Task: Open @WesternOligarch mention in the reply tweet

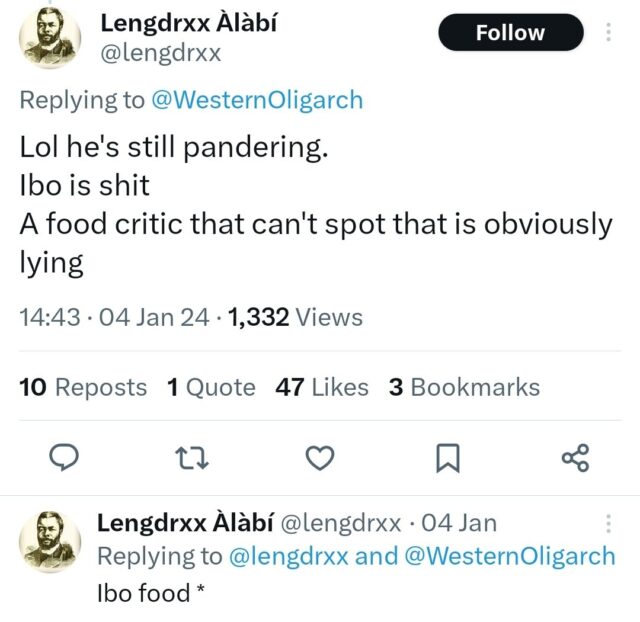Action: point(510,556)
